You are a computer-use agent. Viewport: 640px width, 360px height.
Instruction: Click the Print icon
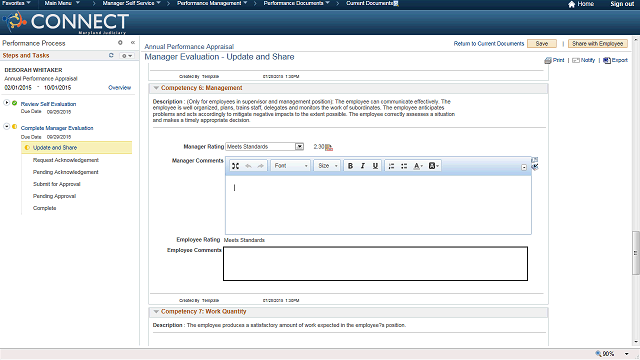548,60
